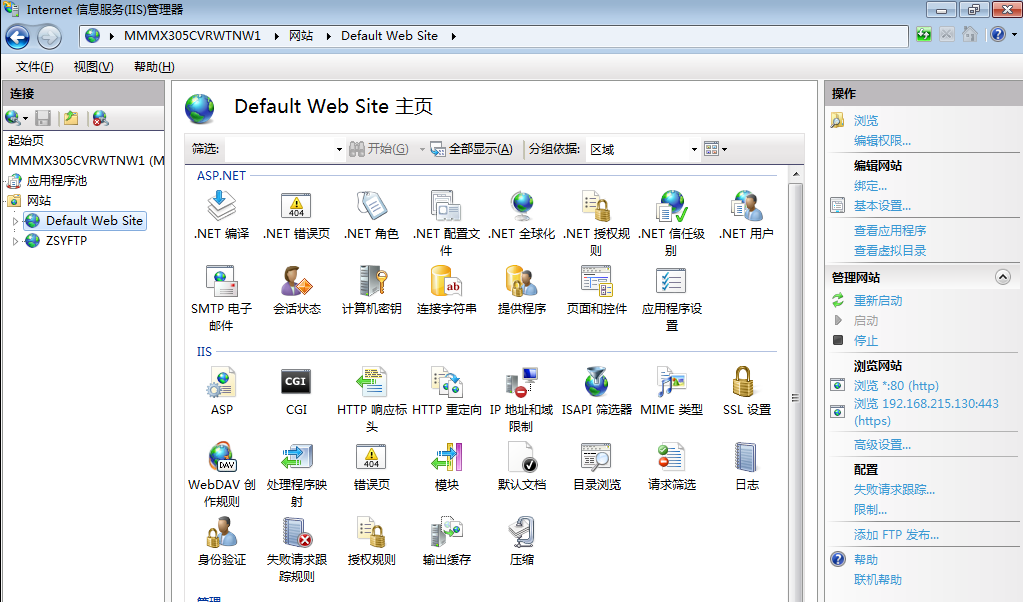Image resolution: width=1023 pixels, height=602 pixels.
Task: Open the help icon dropdown arrow
Action: pos(1015,35)
